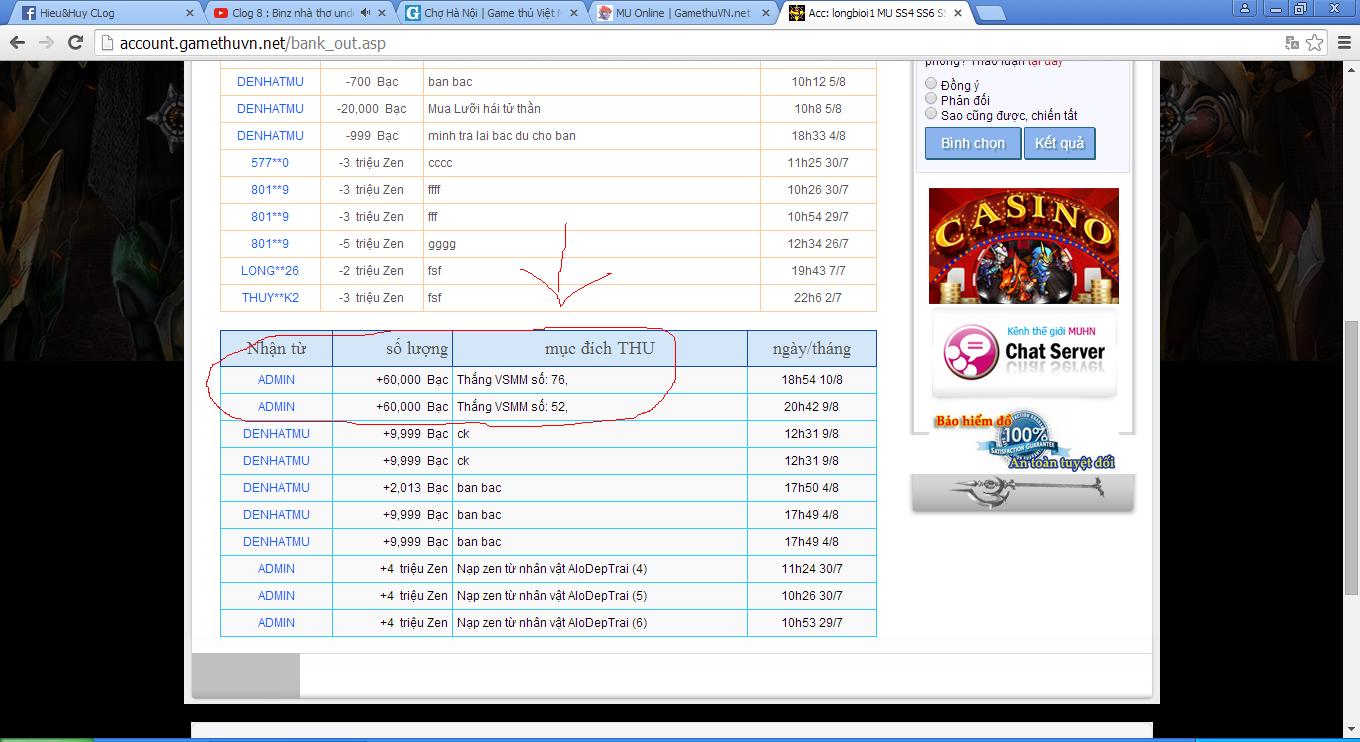Click 801**9 link in the gggg row
Viewport: 1360px width, 742px height.
[x=270, y=243]
